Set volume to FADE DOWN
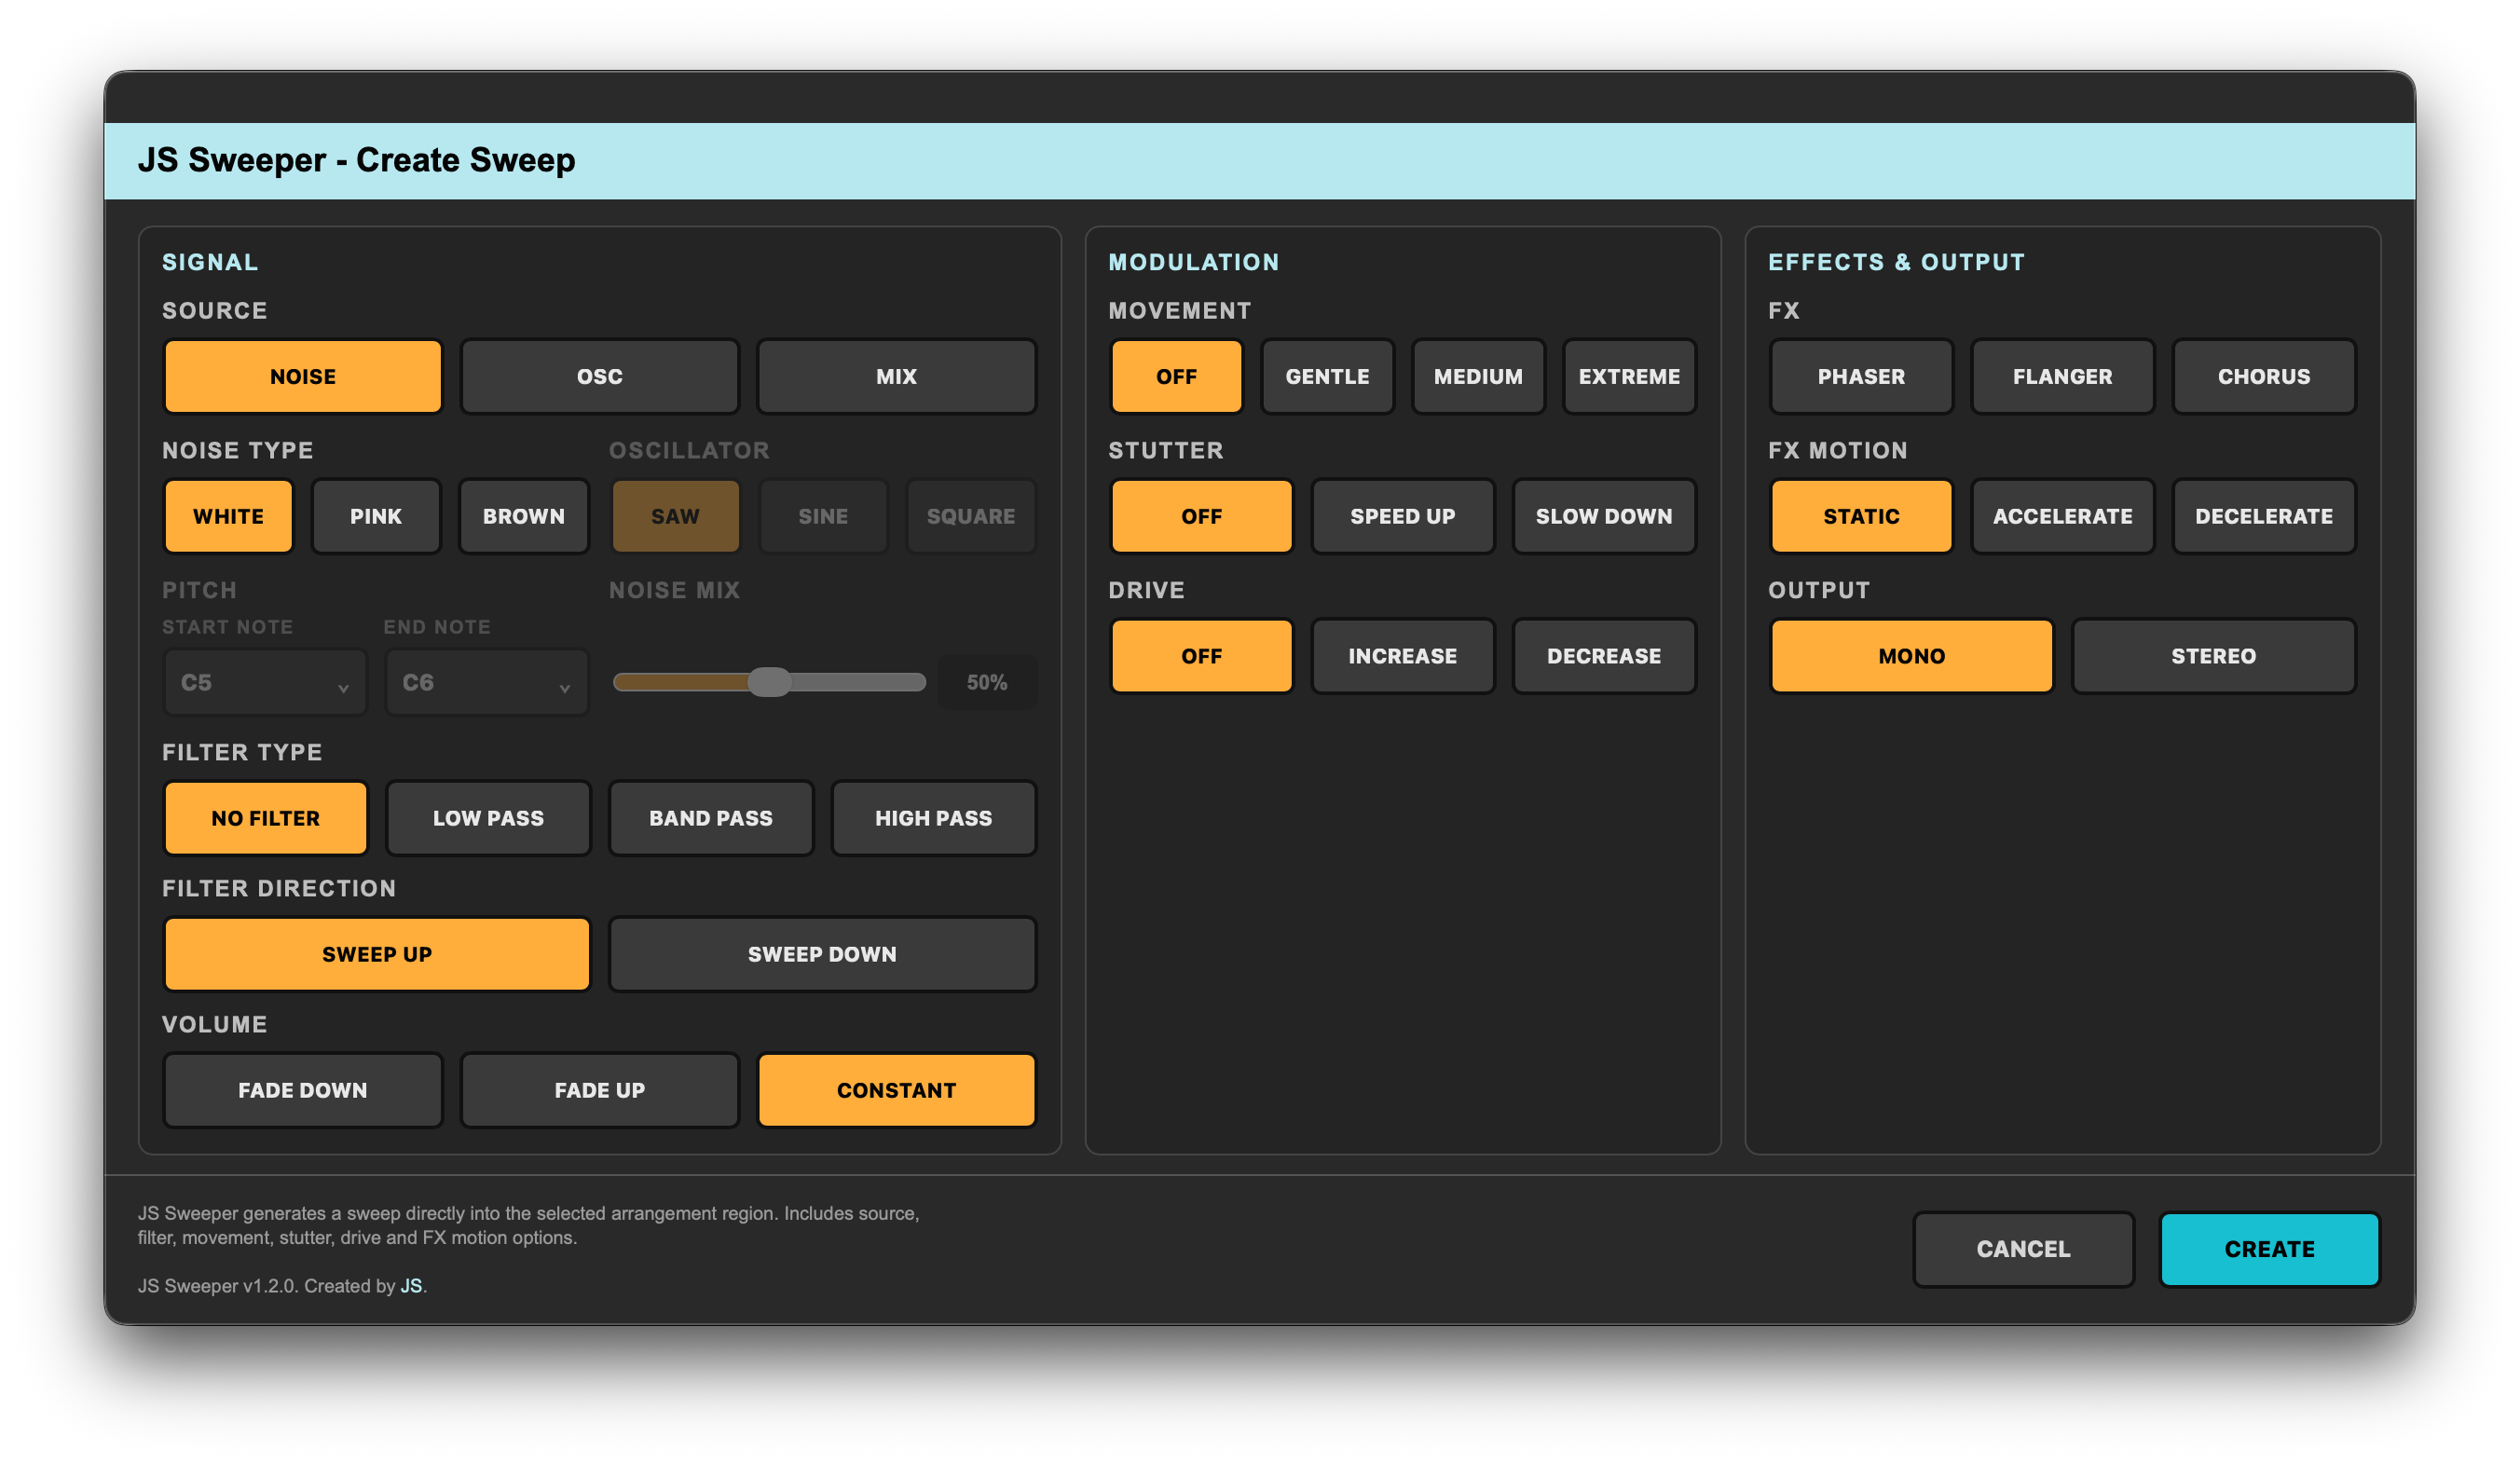Image resolution: width=2520 pixels, height=1463 pixels. pos(302,1090)
